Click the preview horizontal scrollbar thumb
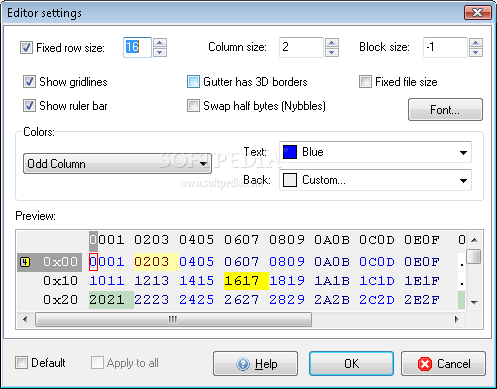The width and height of the screenshot is (497, 389). [x=173, y=319]
